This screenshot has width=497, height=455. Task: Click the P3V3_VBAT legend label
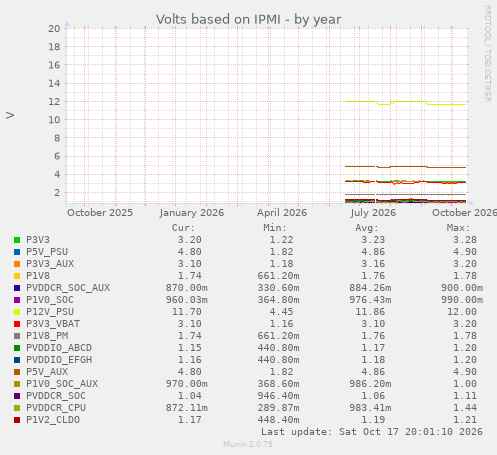point(53,324)
